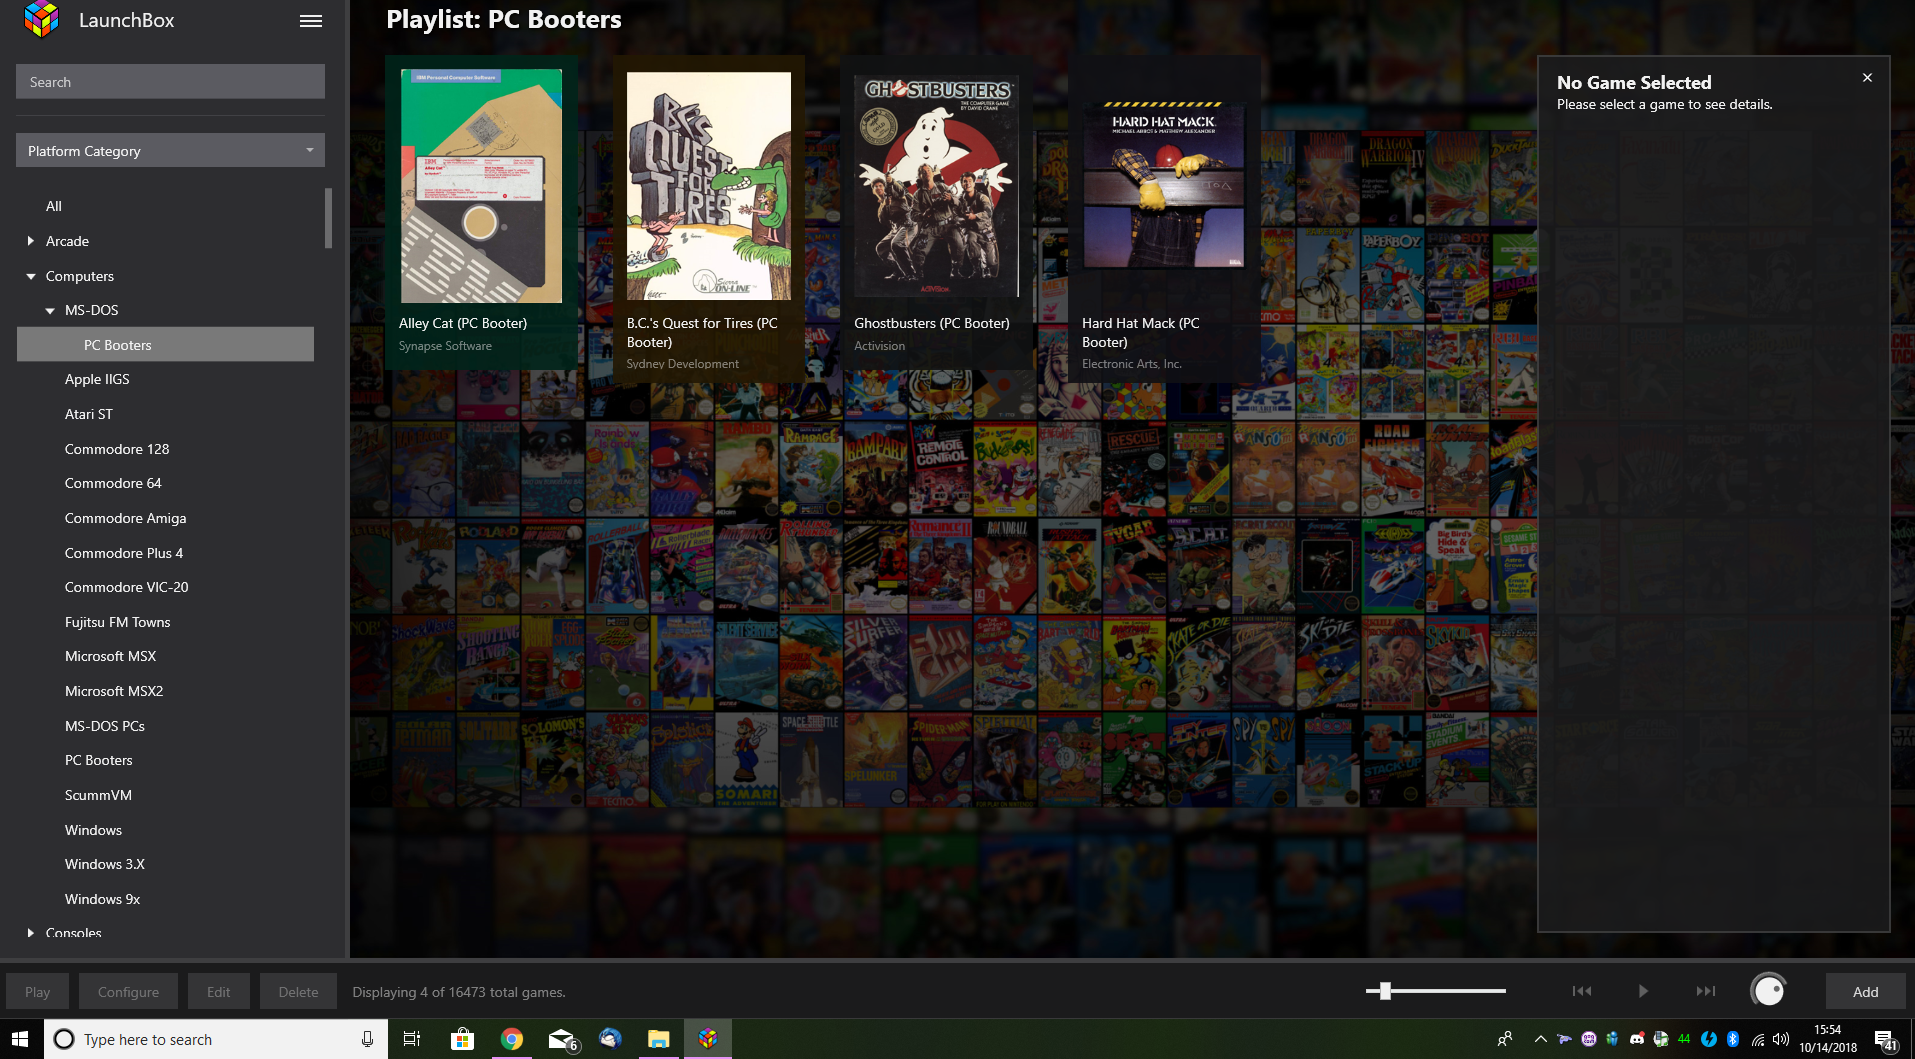1915x1059 pixels.
Task: Open the LaunchBox hamburger menu
Action: tap(311, 21)
